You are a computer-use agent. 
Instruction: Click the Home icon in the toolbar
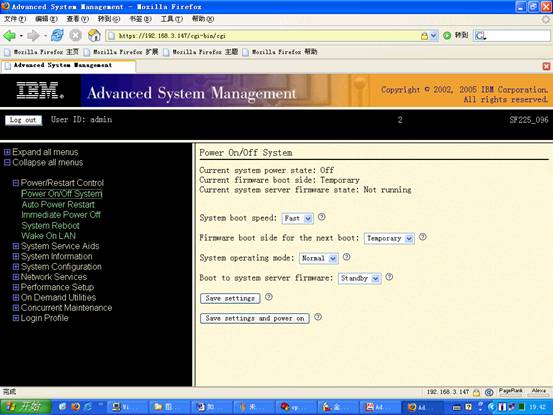click(94, 35)
